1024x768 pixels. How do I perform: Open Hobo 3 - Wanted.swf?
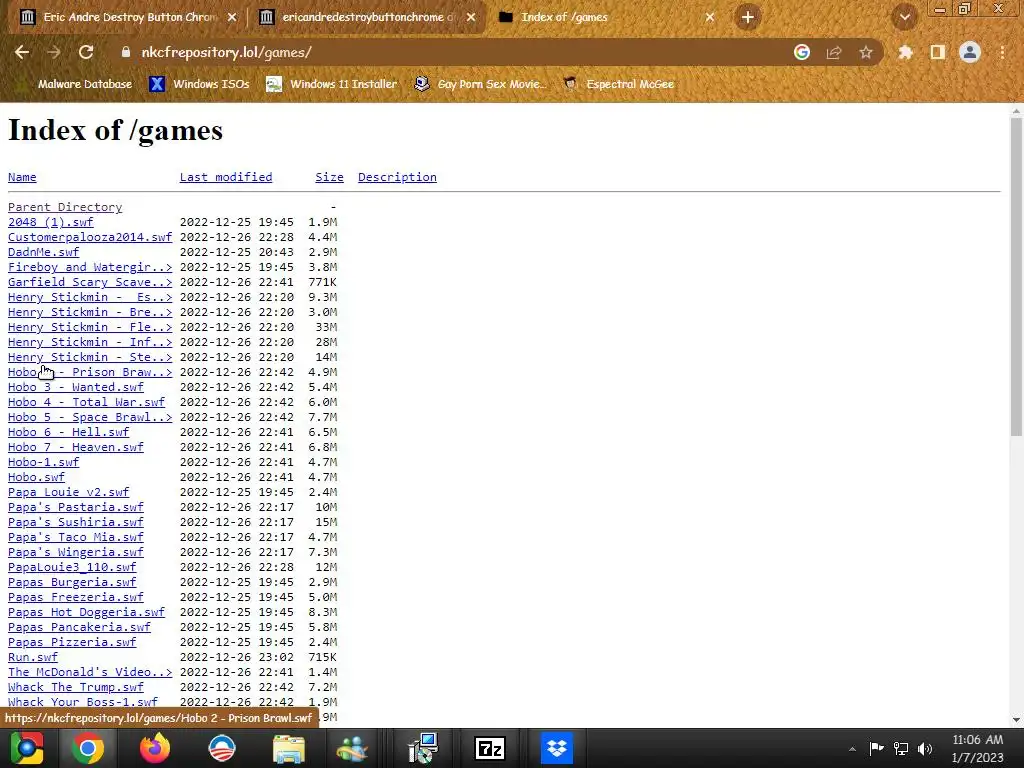[x=76, y=387]
